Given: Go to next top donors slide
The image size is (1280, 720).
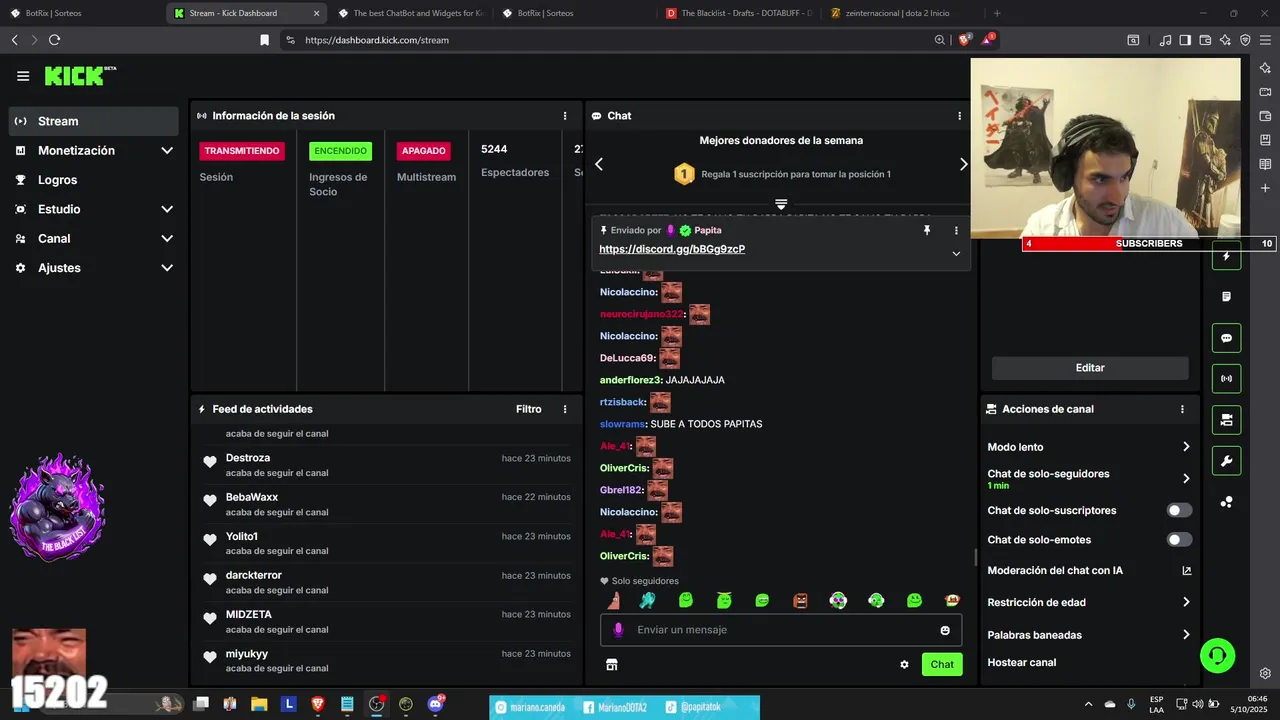Looking at the screenshot, I should point(963,164).
